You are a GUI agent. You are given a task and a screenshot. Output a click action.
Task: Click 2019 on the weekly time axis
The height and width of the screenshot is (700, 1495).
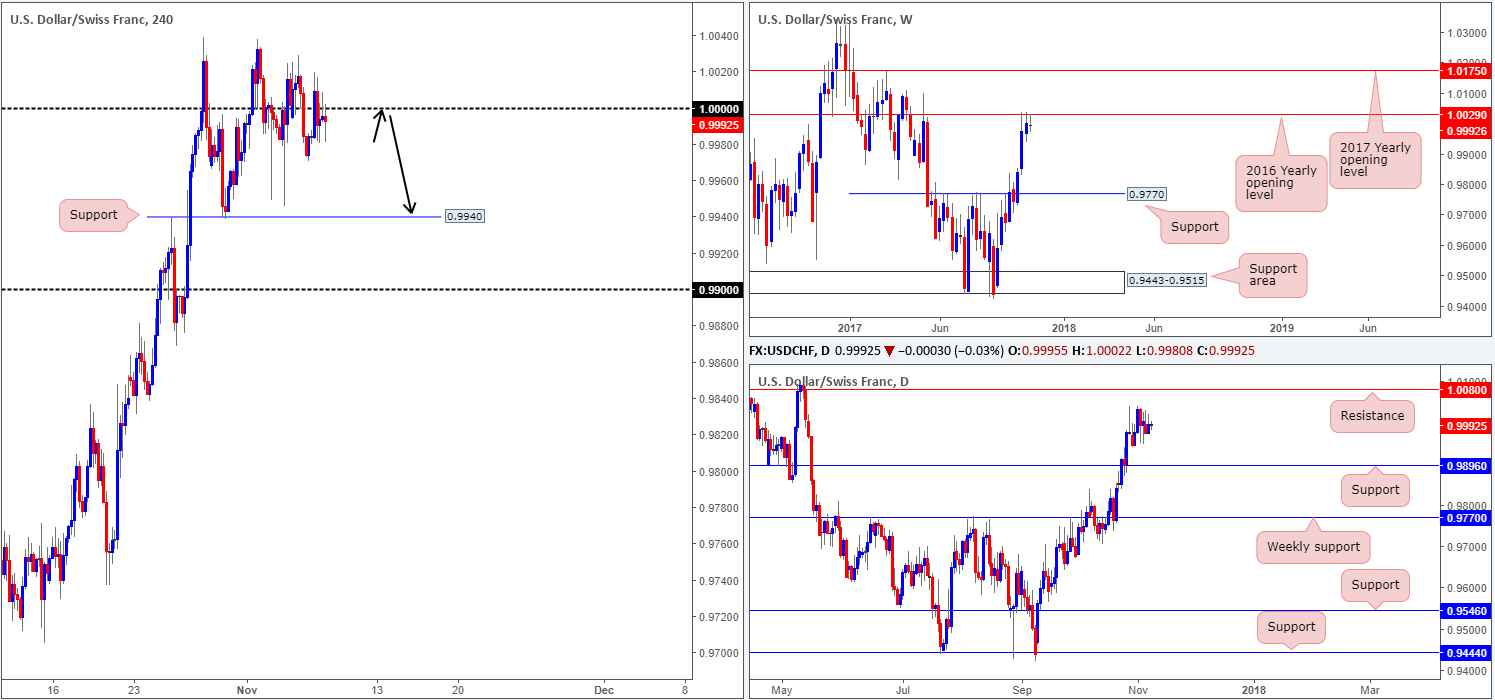pos(1282,328)
